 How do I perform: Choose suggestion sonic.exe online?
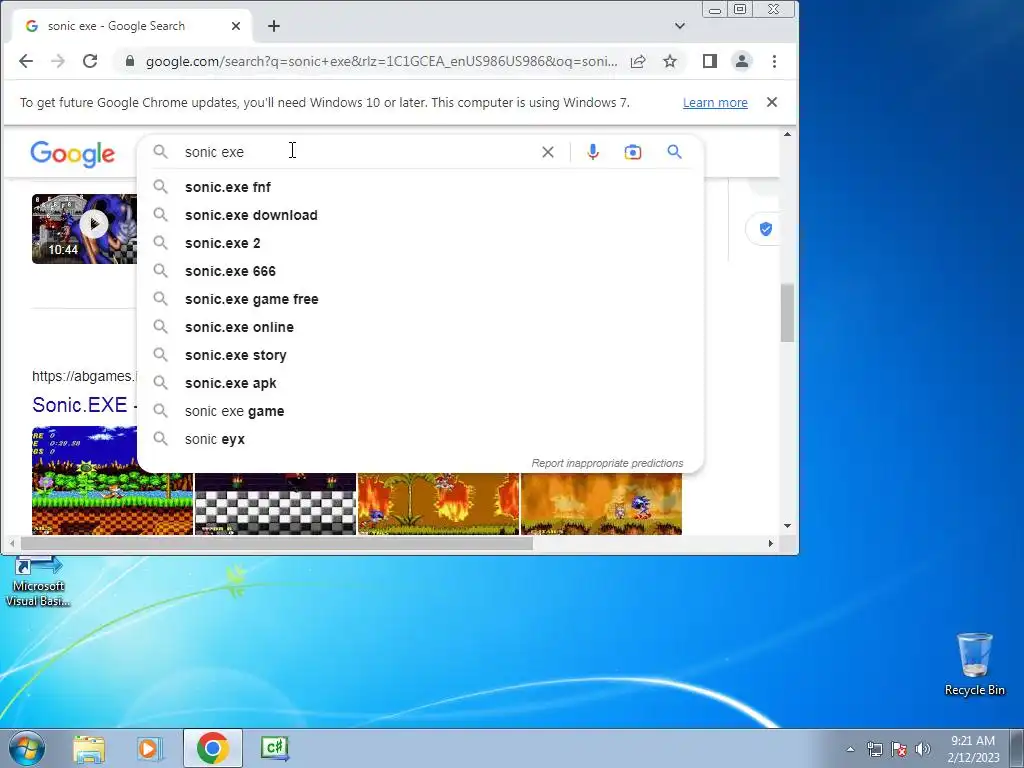(421, 328)
